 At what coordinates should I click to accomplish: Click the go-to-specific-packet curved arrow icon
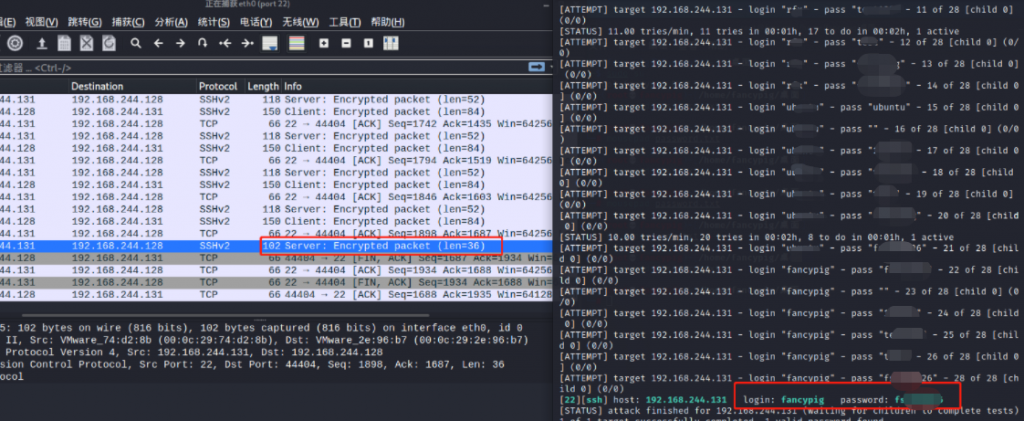coord(202,44)
